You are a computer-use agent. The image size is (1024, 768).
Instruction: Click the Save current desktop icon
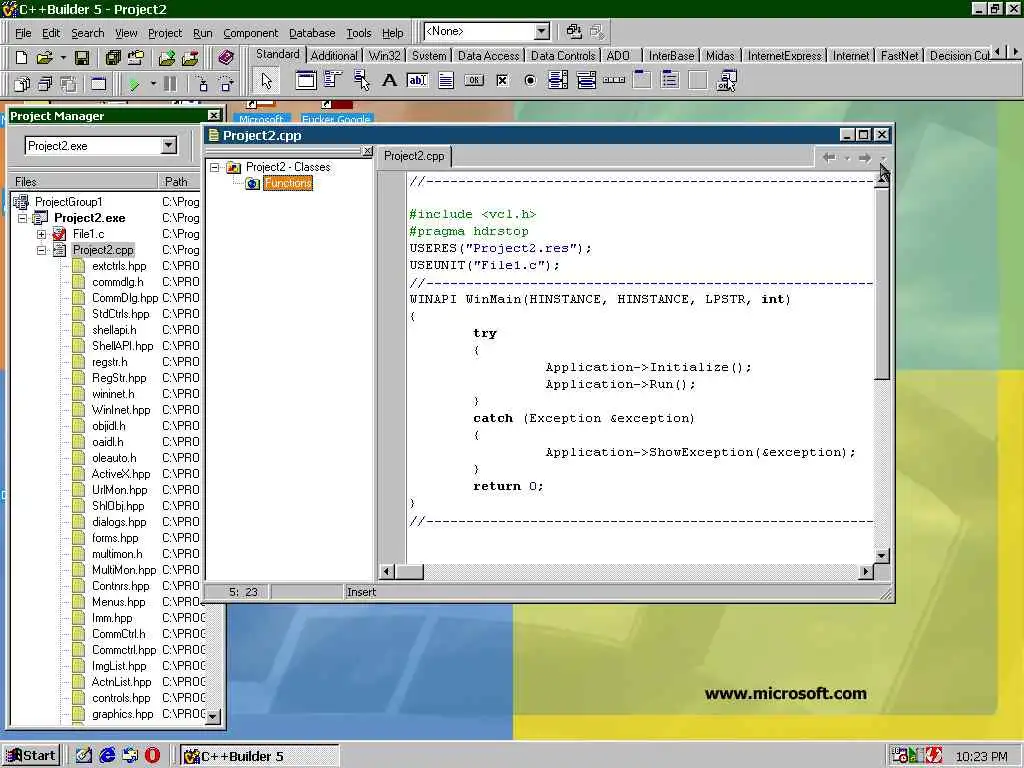[x=574, y=31]
